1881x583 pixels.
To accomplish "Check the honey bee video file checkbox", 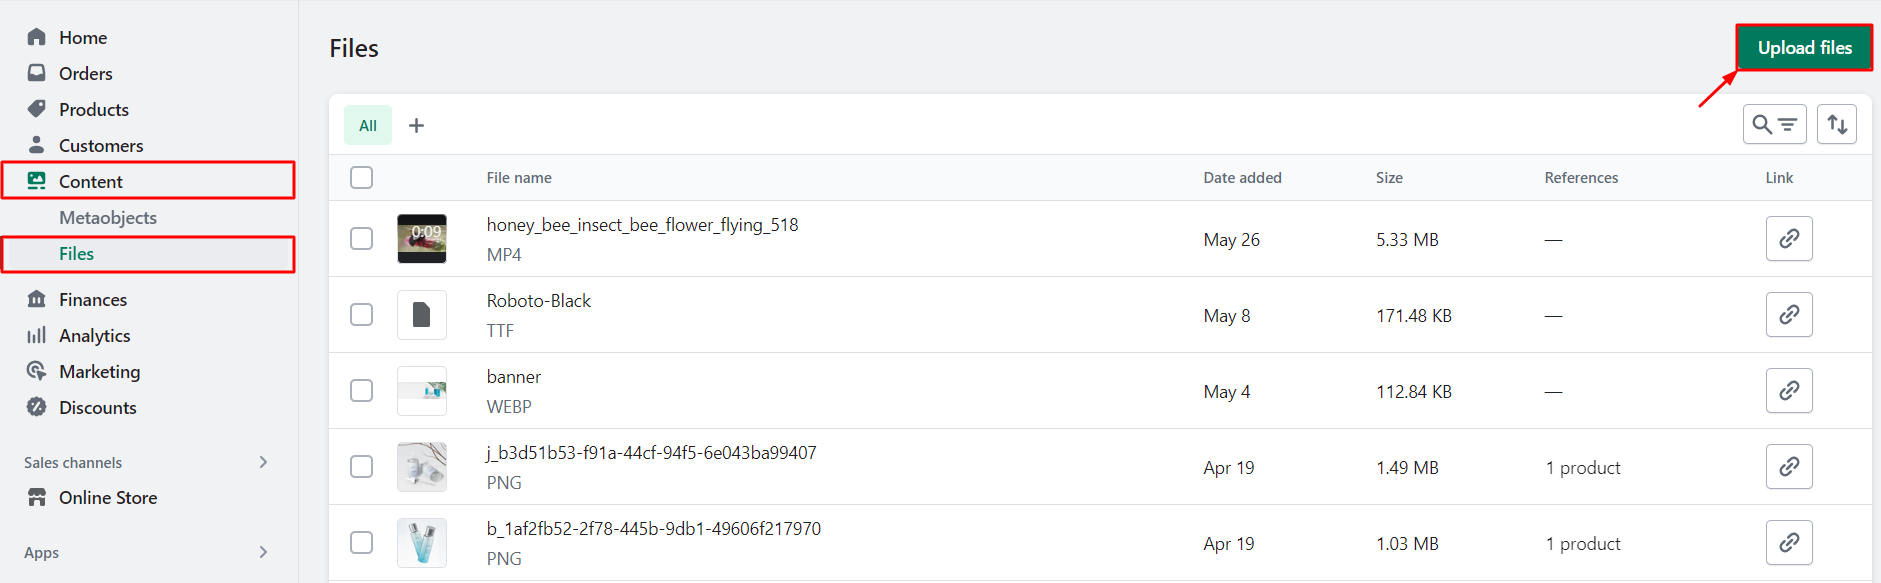I will tap(362, 239).
